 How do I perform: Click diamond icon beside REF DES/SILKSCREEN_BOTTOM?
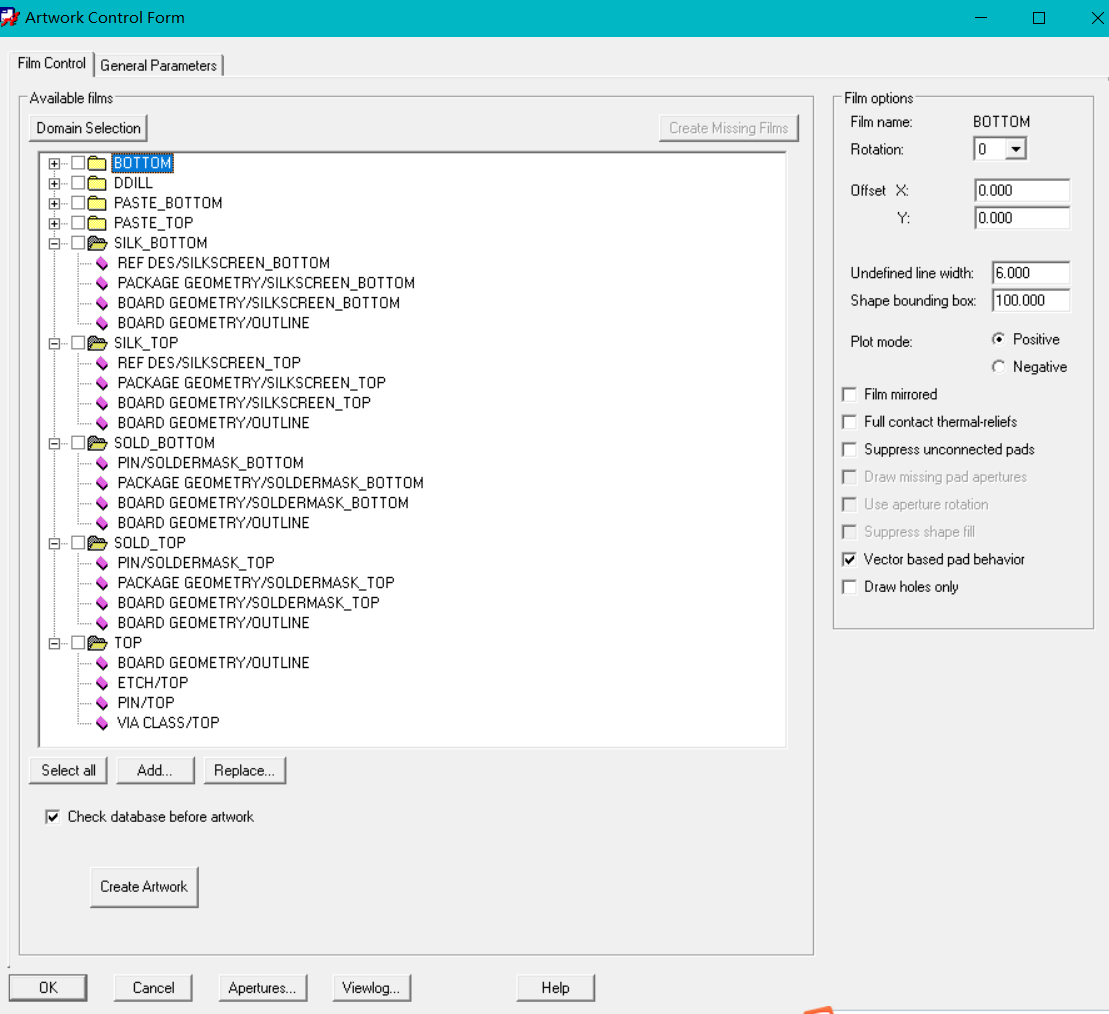[103, 263]
